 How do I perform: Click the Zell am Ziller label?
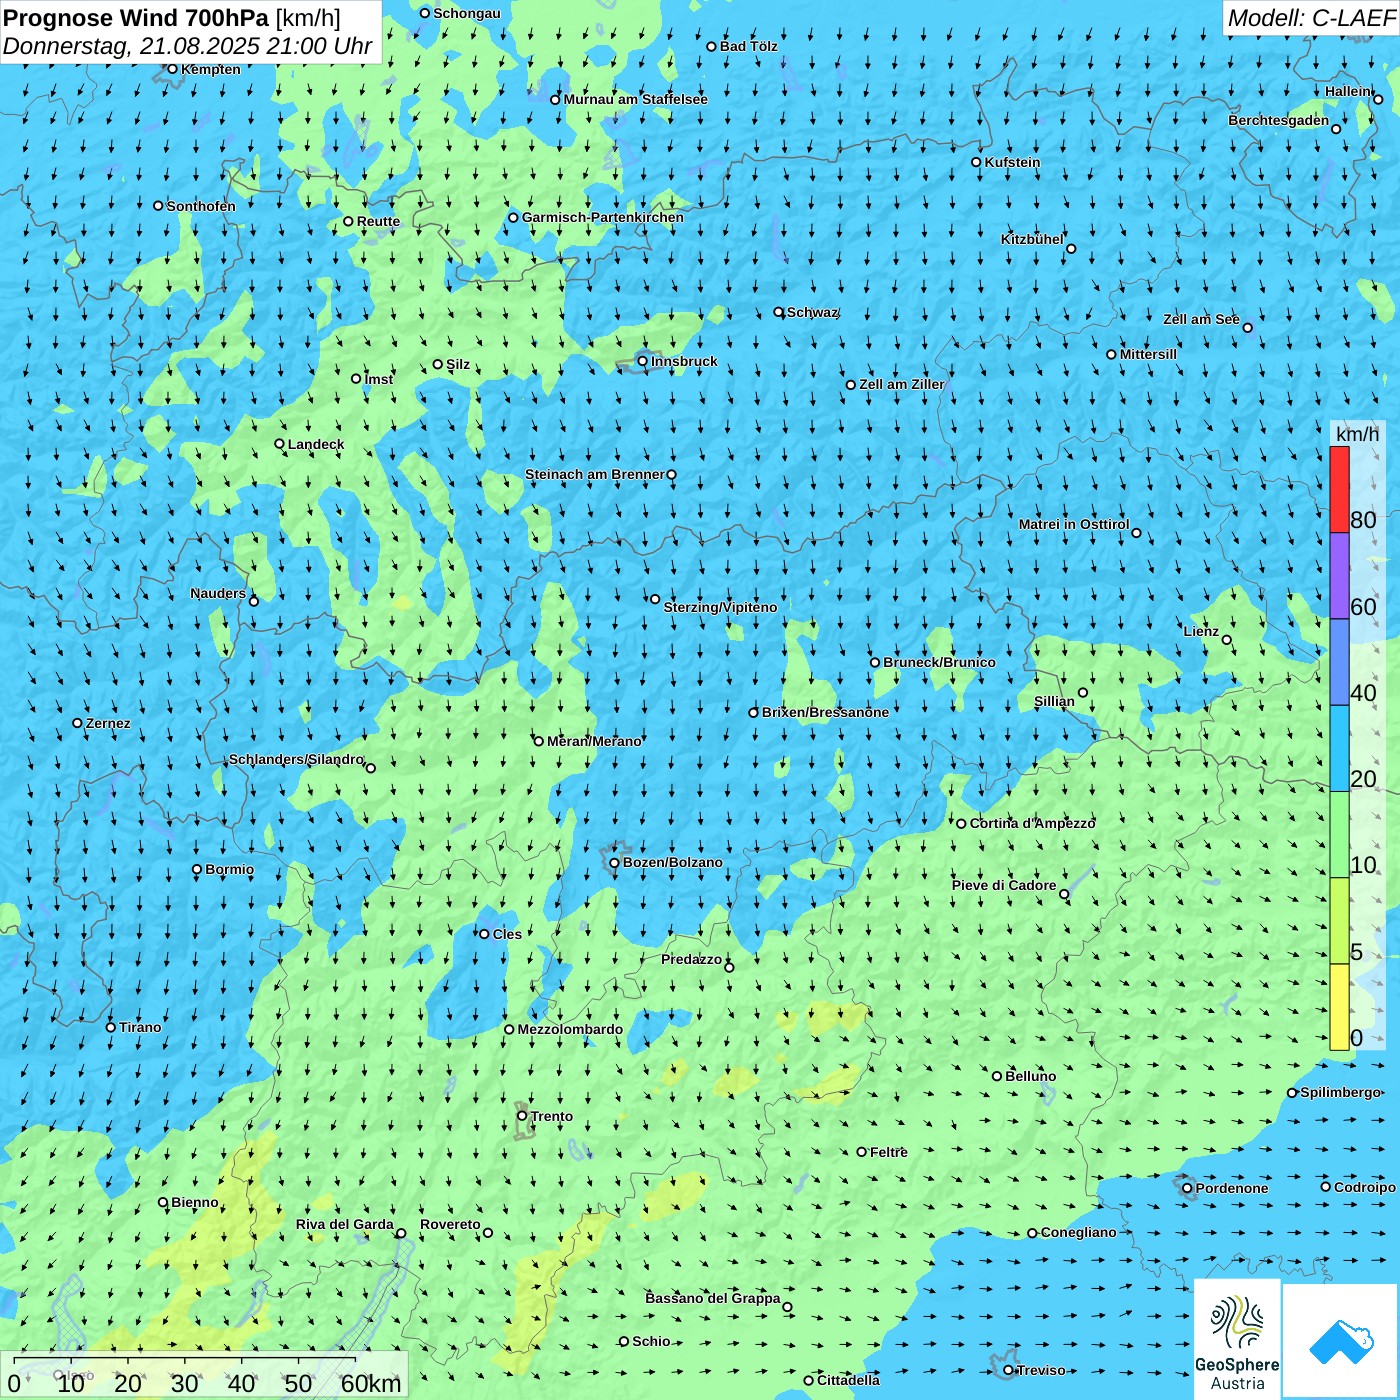coord(902,384)
